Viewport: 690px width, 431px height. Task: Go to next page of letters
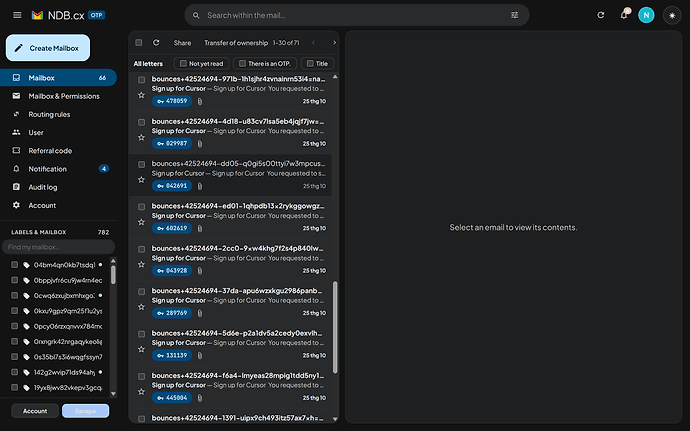tap(334, 43)
